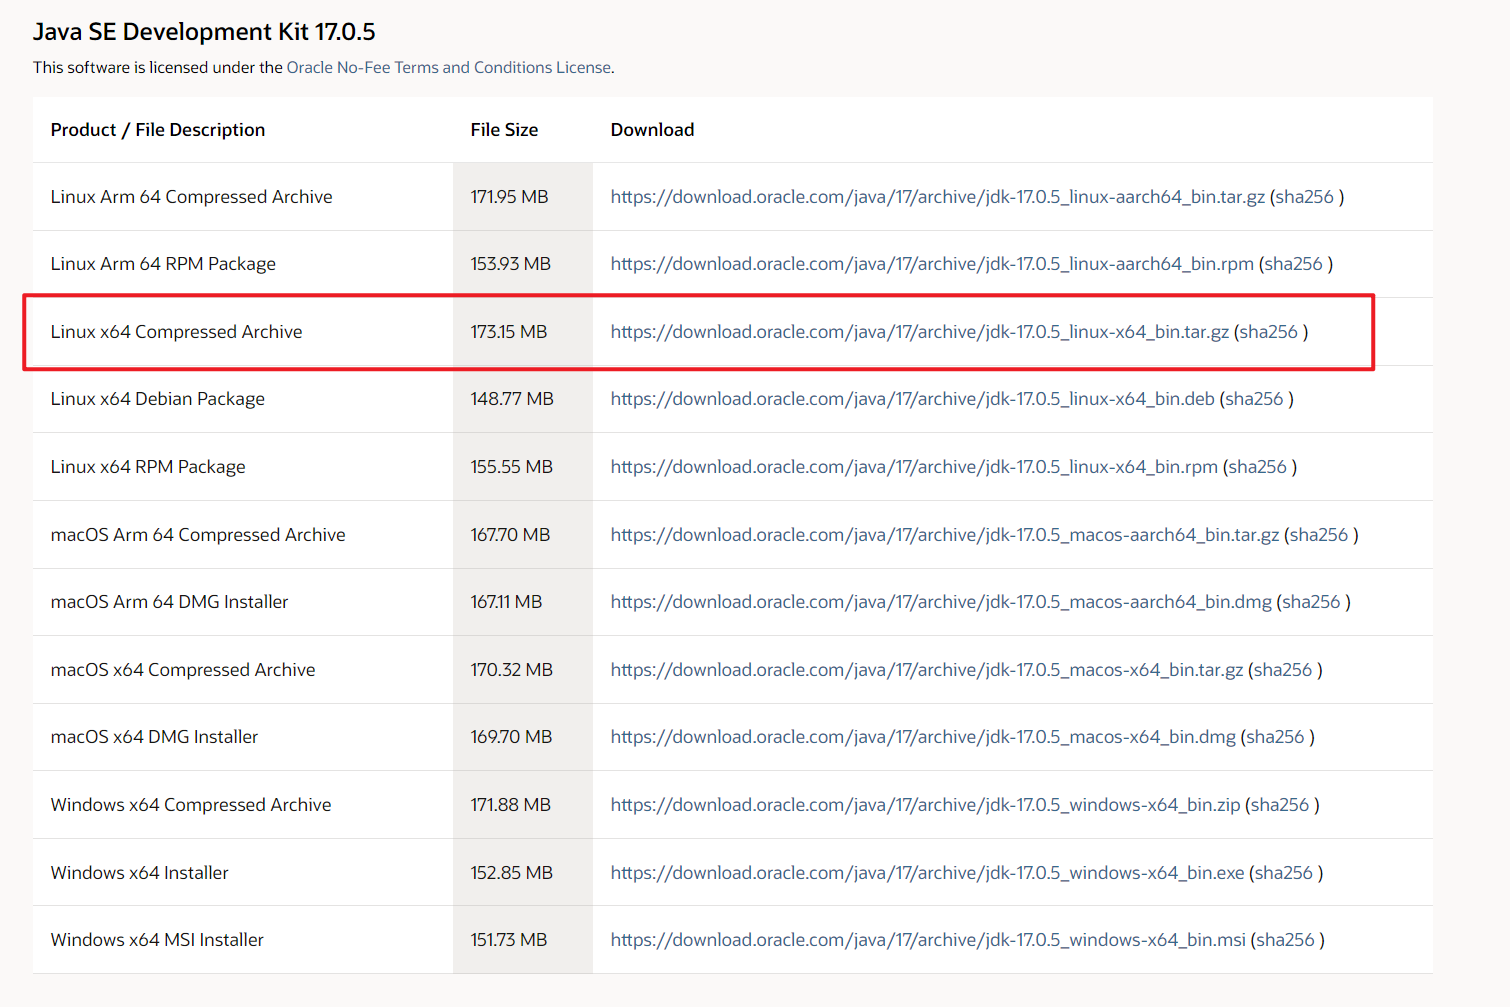1510x1007 pixels.
Task: Select the Java SE Development Kit 17.0.5 heading
Action: coord(204,32)
